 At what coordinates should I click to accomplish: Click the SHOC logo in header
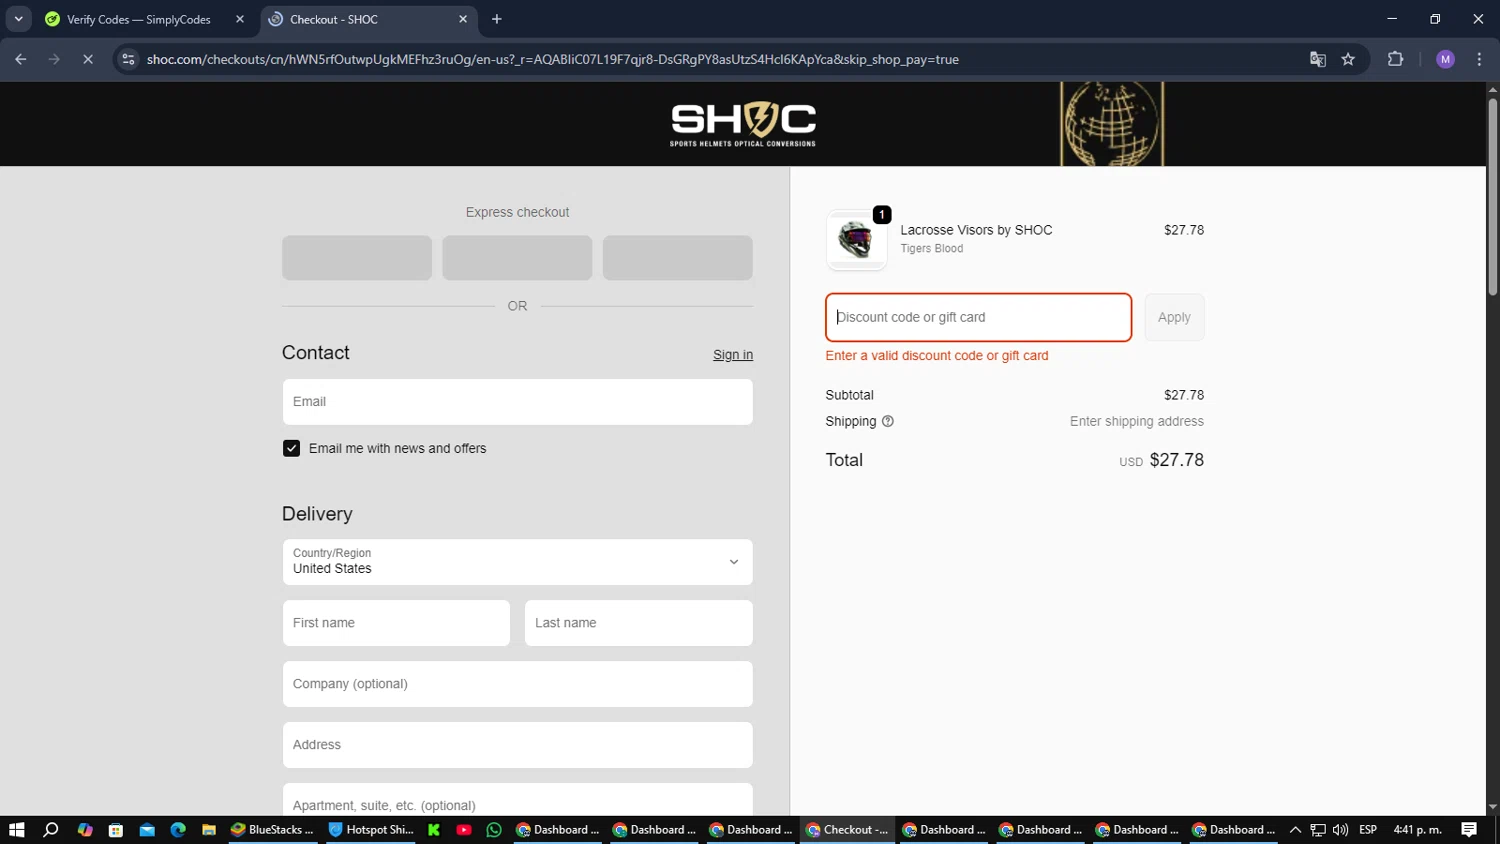coord(743,124)
